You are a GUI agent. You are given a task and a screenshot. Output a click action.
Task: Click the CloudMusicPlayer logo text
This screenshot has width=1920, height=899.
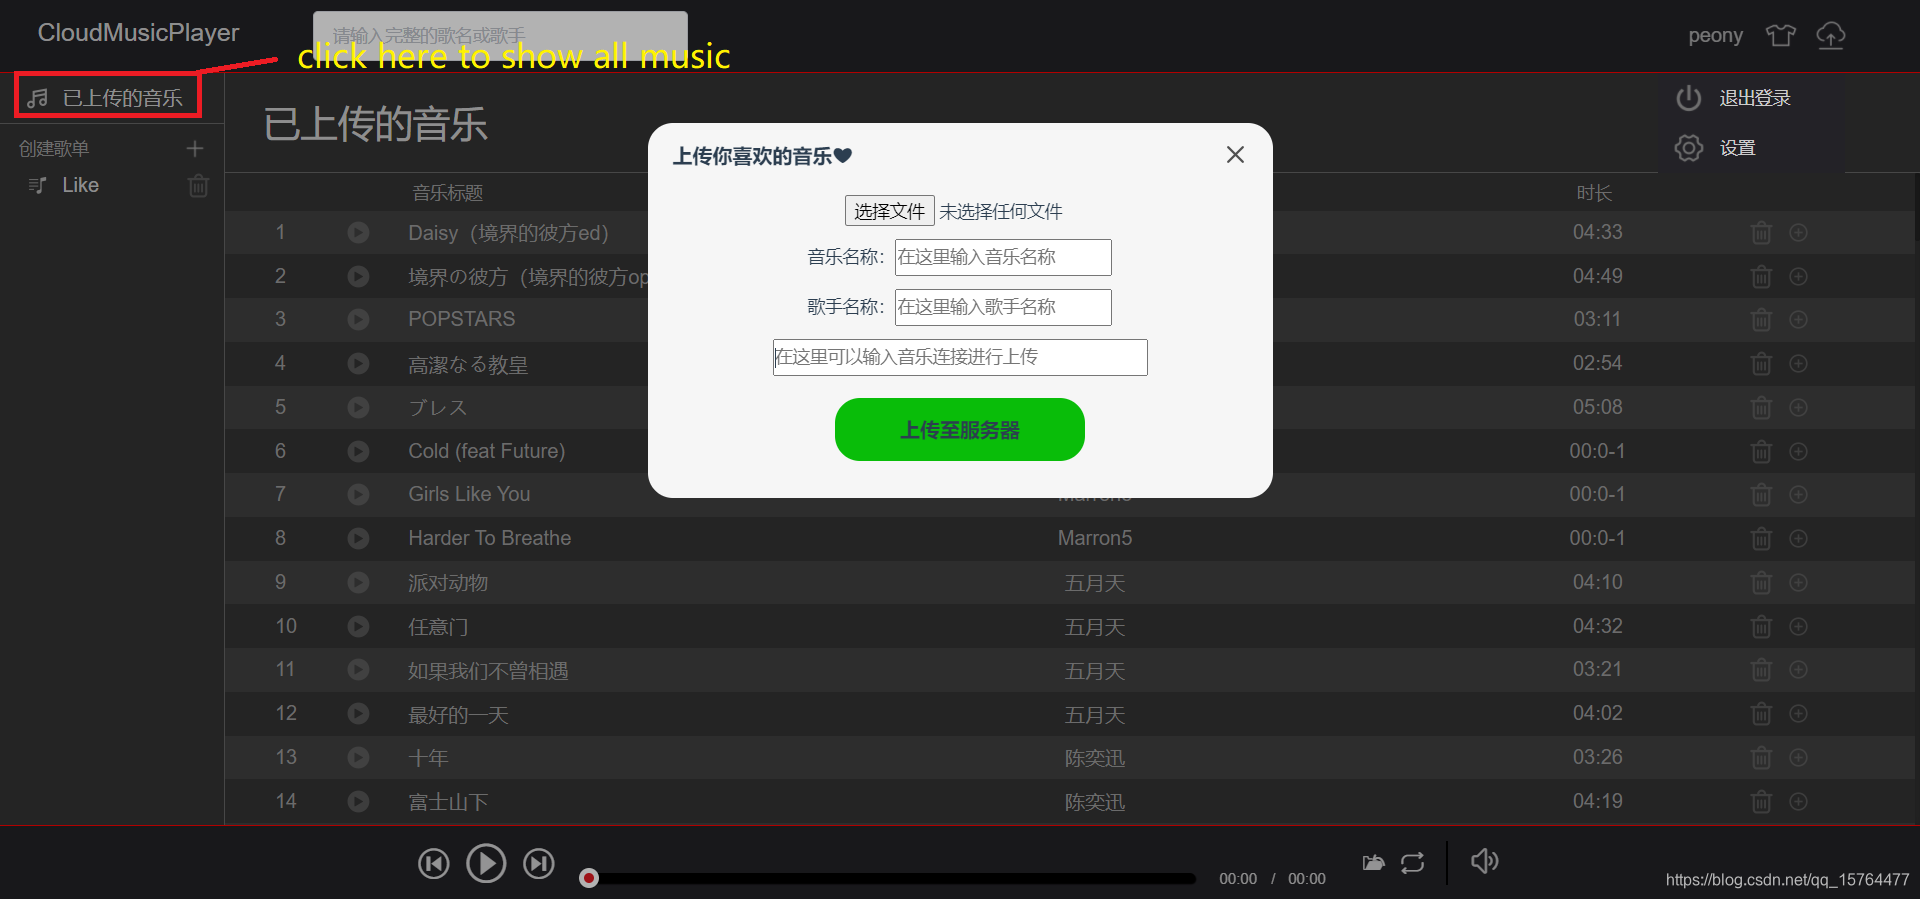click(138, 32)
